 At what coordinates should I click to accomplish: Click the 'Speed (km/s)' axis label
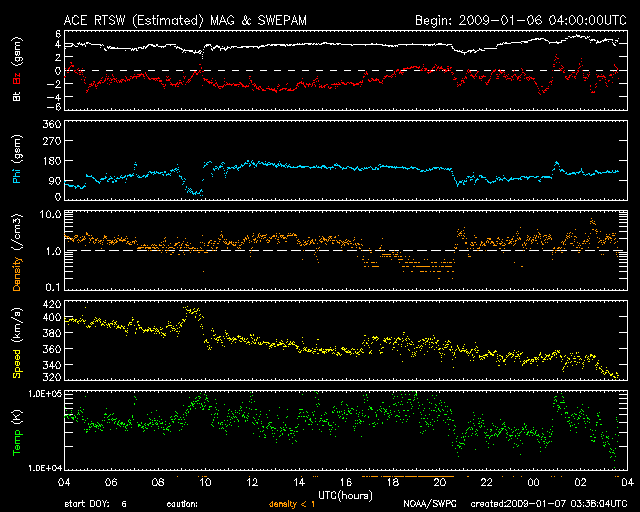(17, 343)
